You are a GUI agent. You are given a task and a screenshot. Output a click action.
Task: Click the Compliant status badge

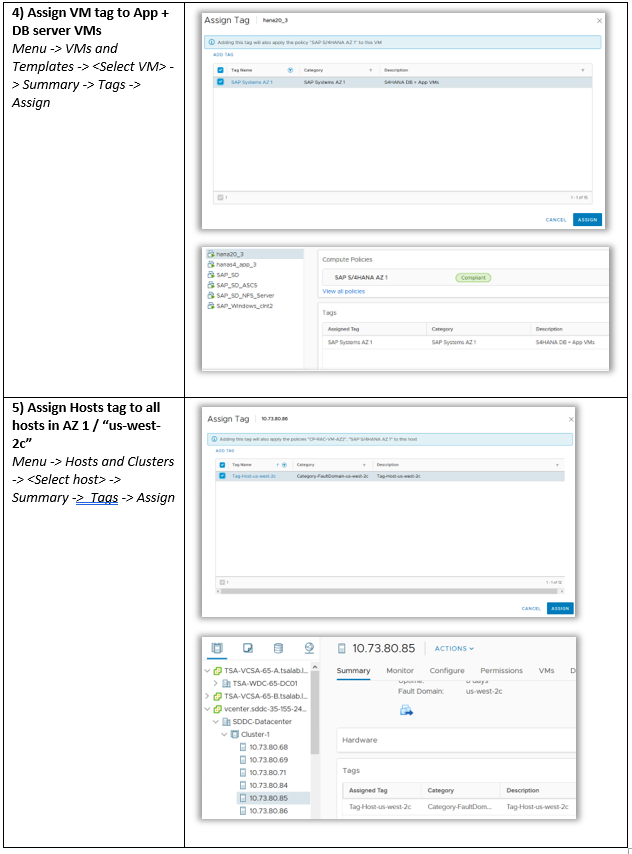point(473,278)
